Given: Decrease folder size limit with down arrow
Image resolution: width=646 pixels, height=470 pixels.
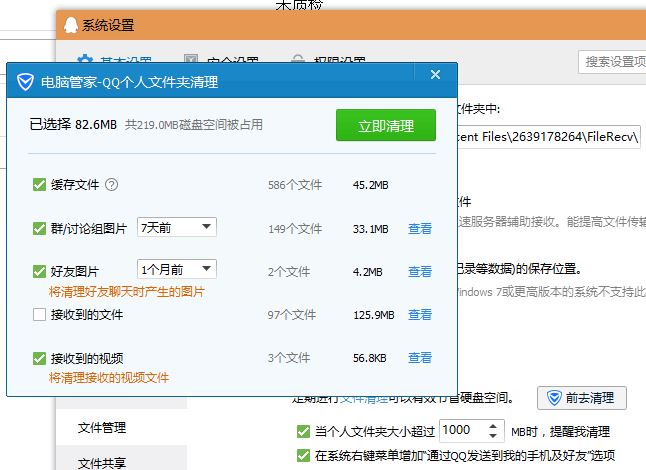Looking at the screenshot, I should coord(493,435).
